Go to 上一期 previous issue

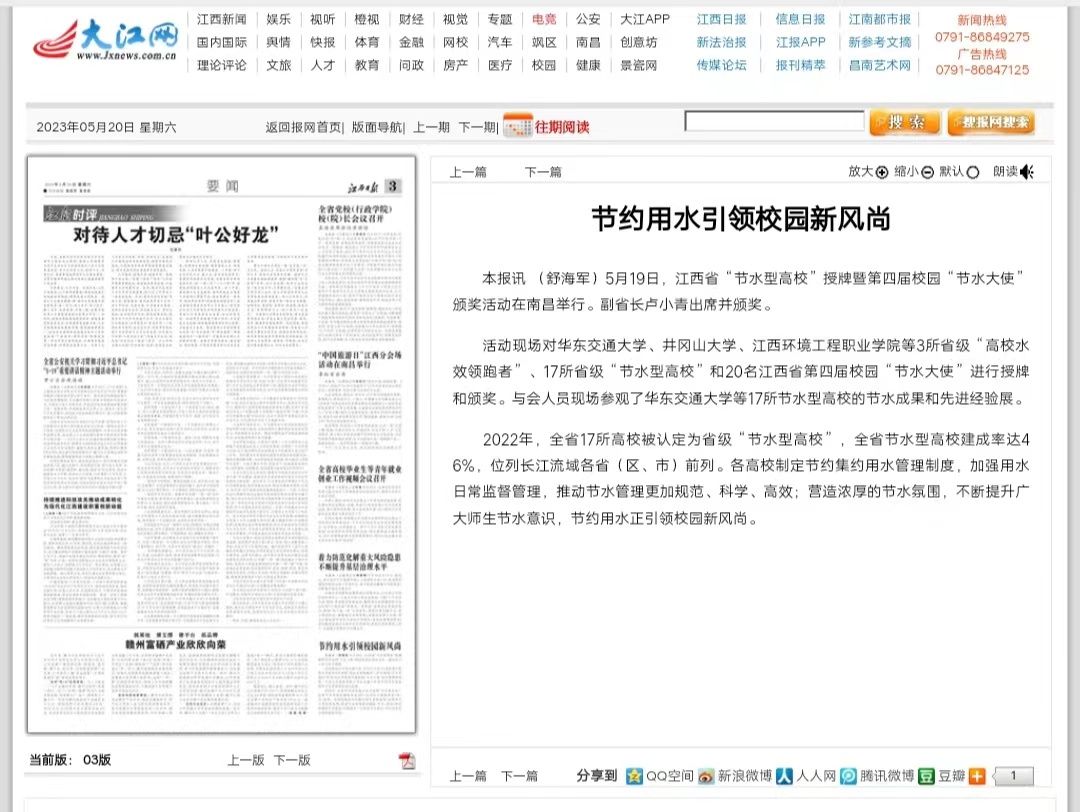click(x=431, y=127)
